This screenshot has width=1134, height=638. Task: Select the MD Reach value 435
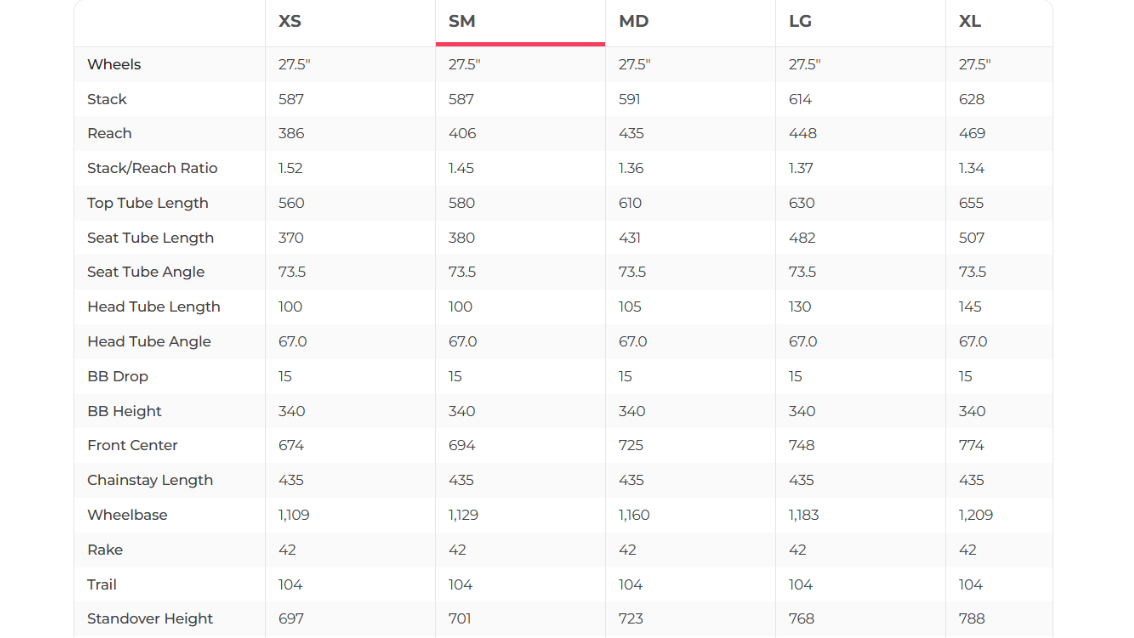point(632,133)
